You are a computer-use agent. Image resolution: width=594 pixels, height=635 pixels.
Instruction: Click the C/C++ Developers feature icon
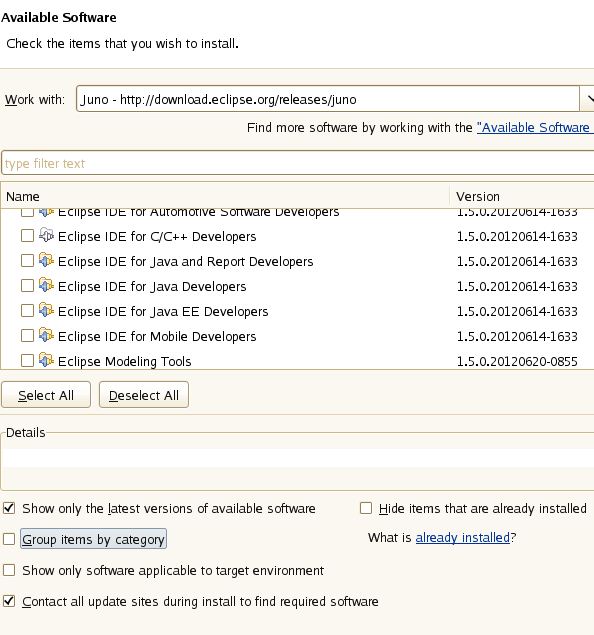click(x=46, y=235)
